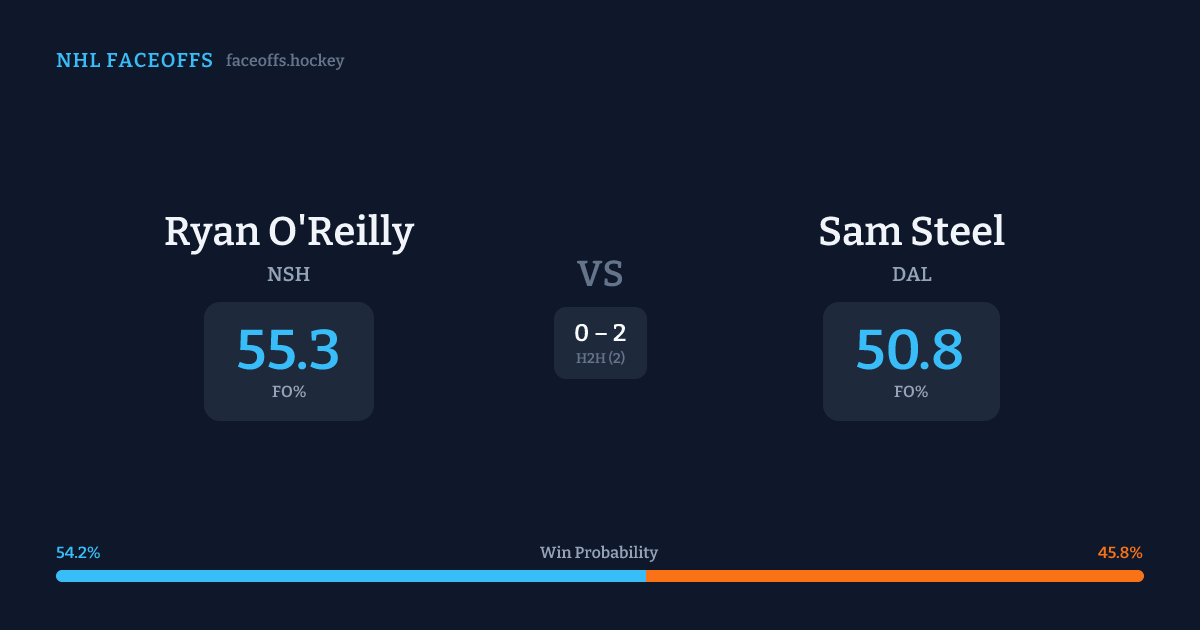Click the NSH team abbreviation

pyautogui.click(x=289, y=274)
